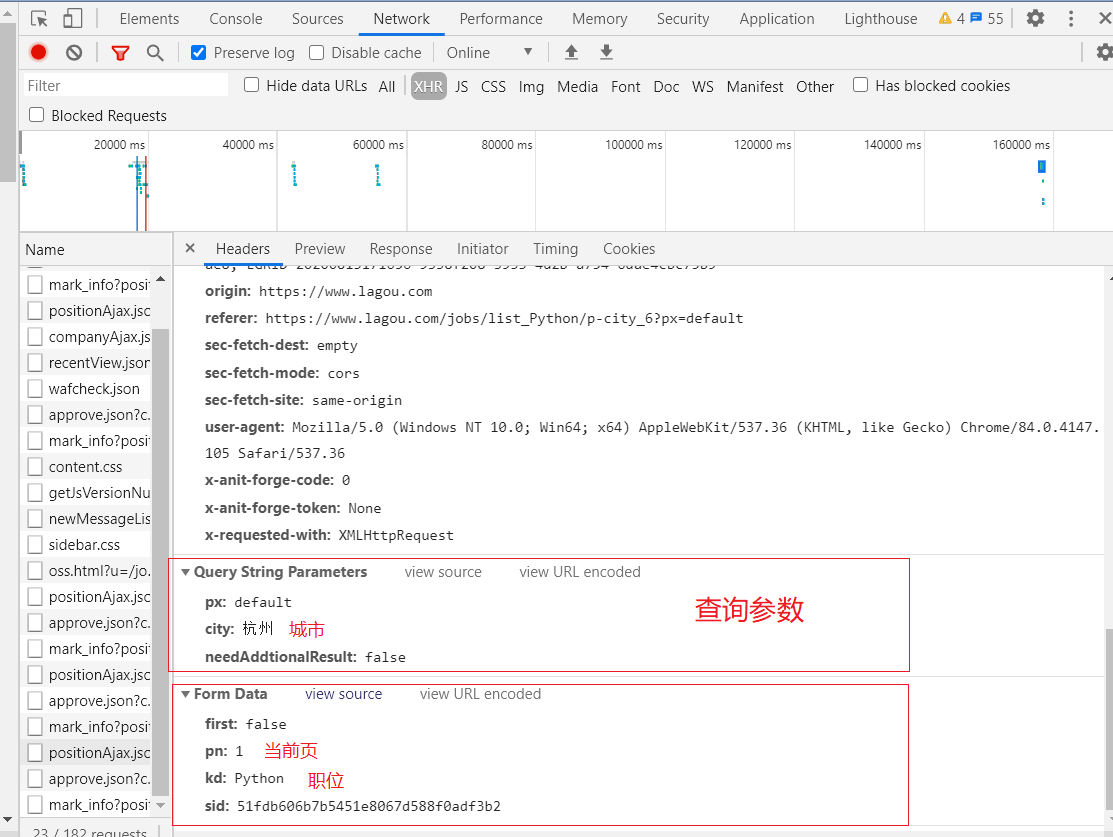Open the Response tab of the request
The width and height of the screenshot is (1113, 837).
pos(400,249)
